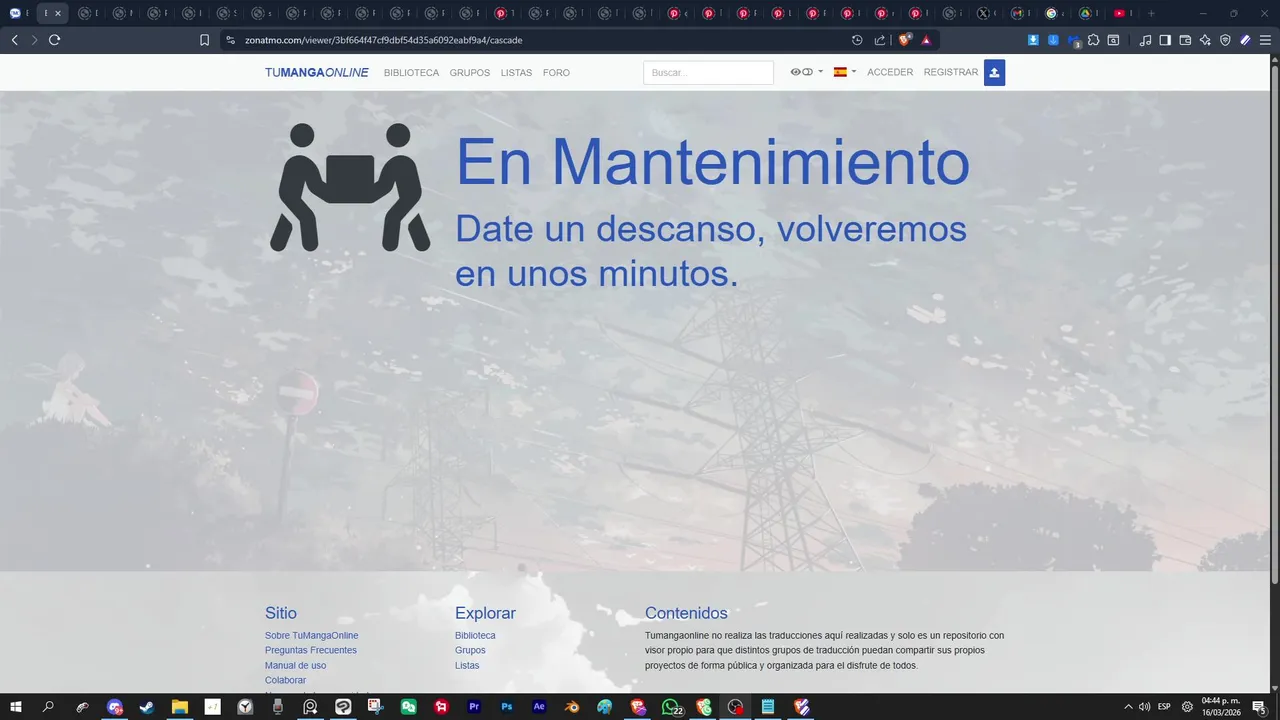This screenshot has height=720, width=1280.
Task: Open the taskbar clock and date
Action: (x=1221, y=707)
